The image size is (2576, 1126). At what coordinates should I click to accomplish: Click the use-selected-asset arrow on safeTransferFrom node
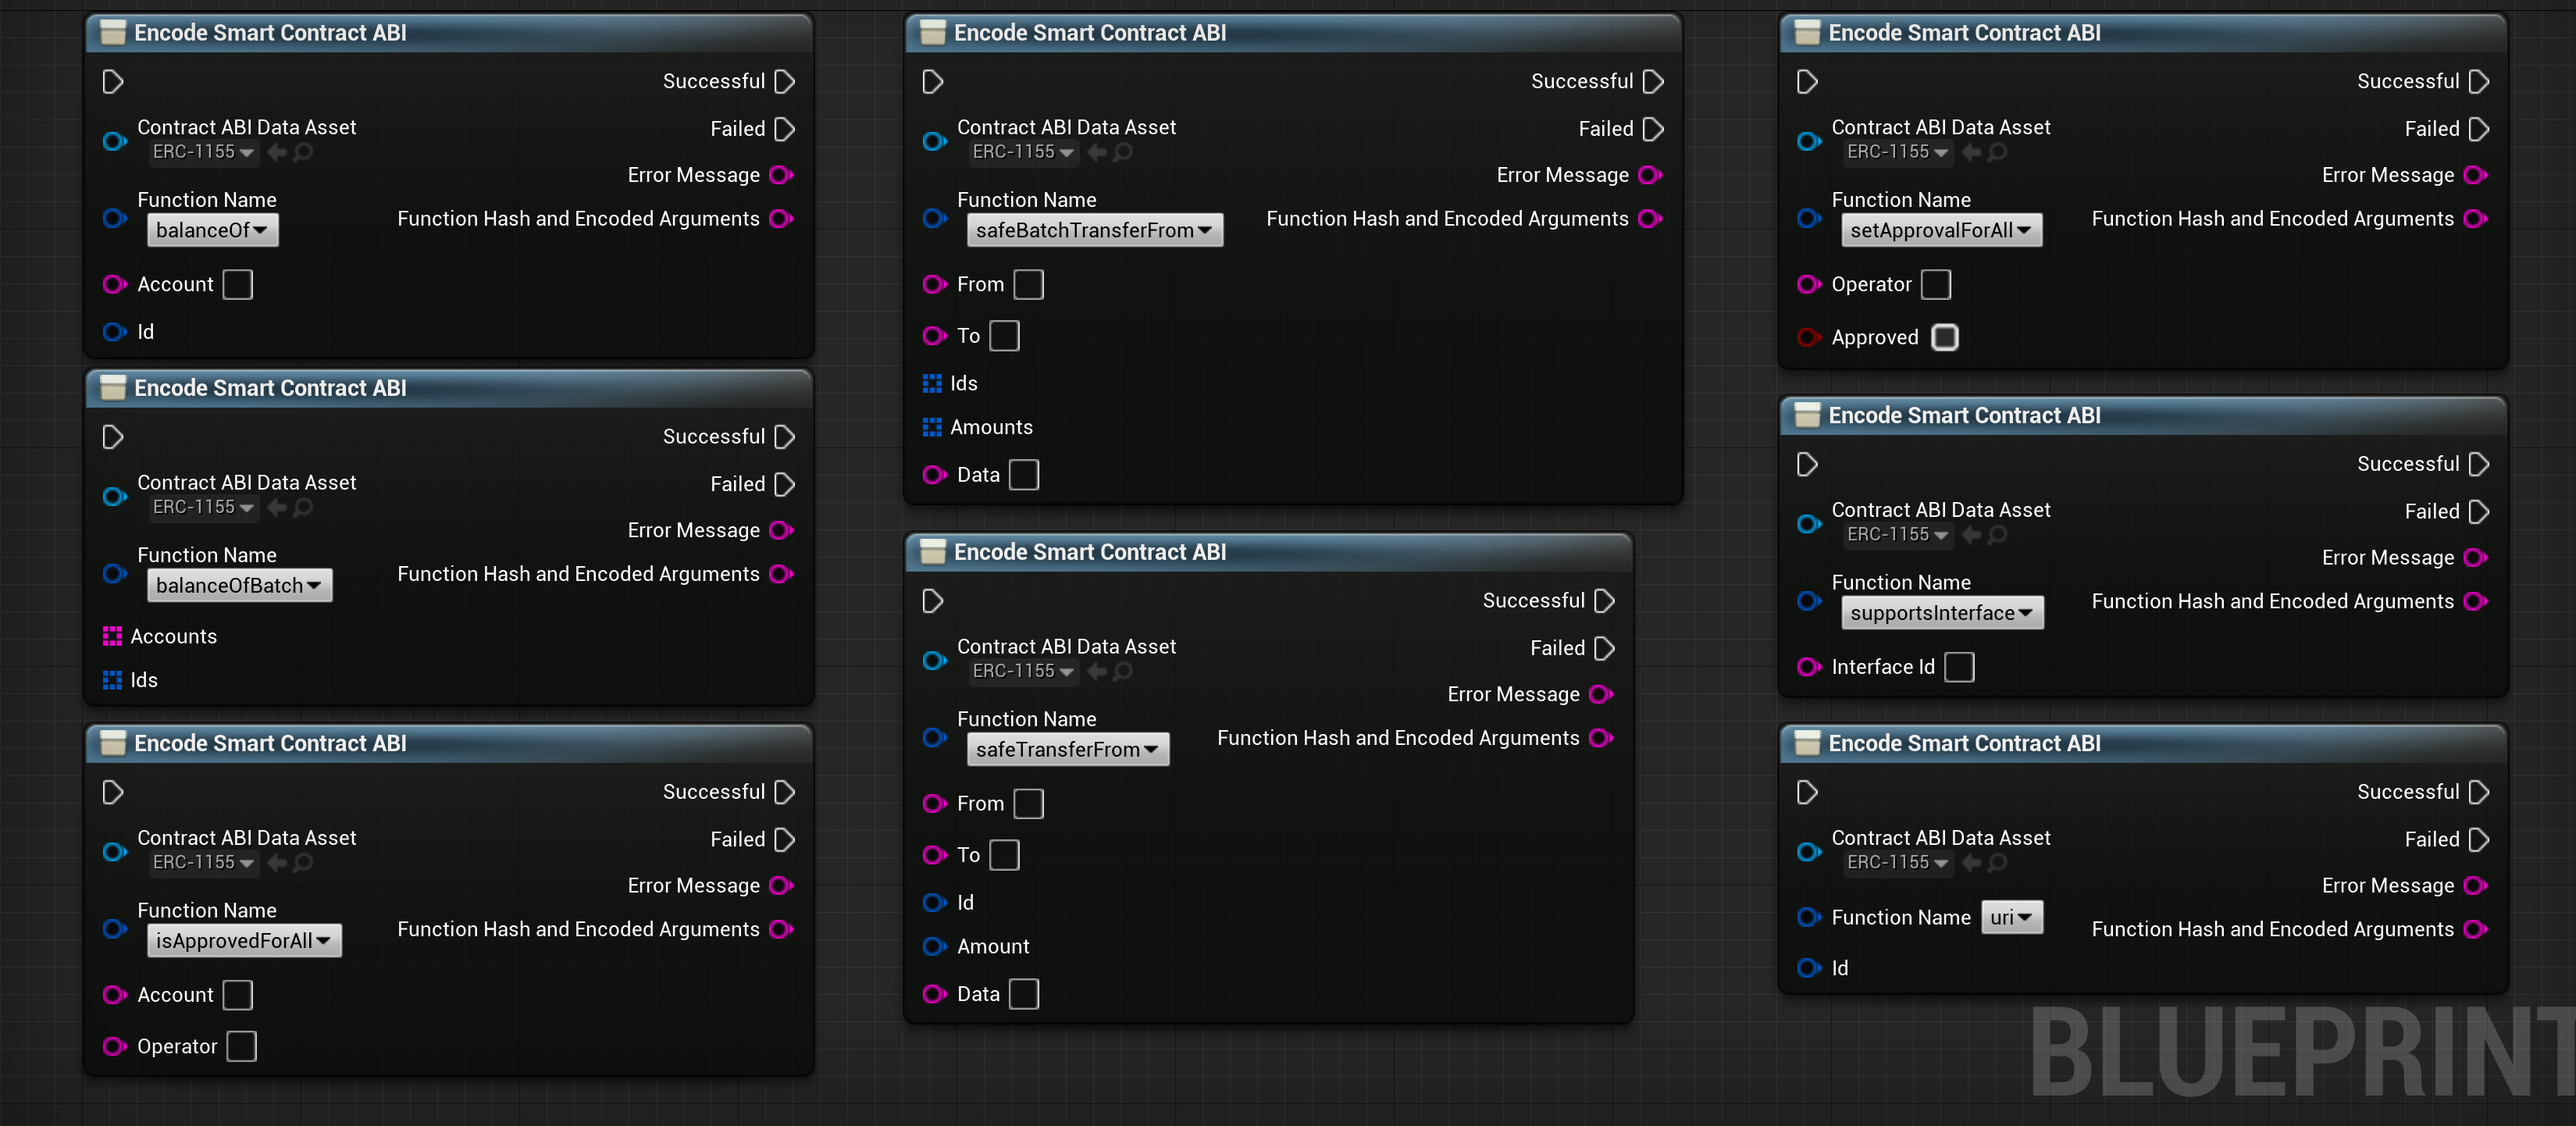coord(1097,671)
